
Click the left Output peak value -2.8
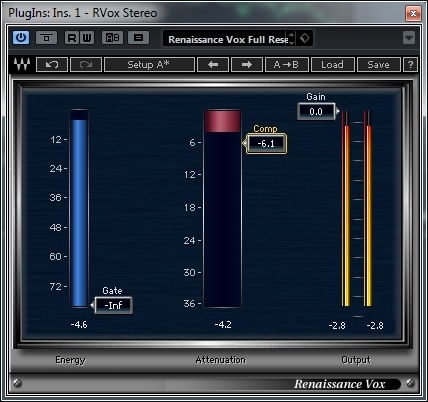pos(337,325)
